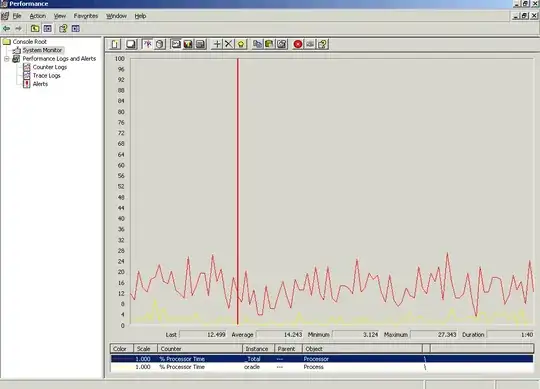Click the New Counter Set icon

click(x=115, y=44)
